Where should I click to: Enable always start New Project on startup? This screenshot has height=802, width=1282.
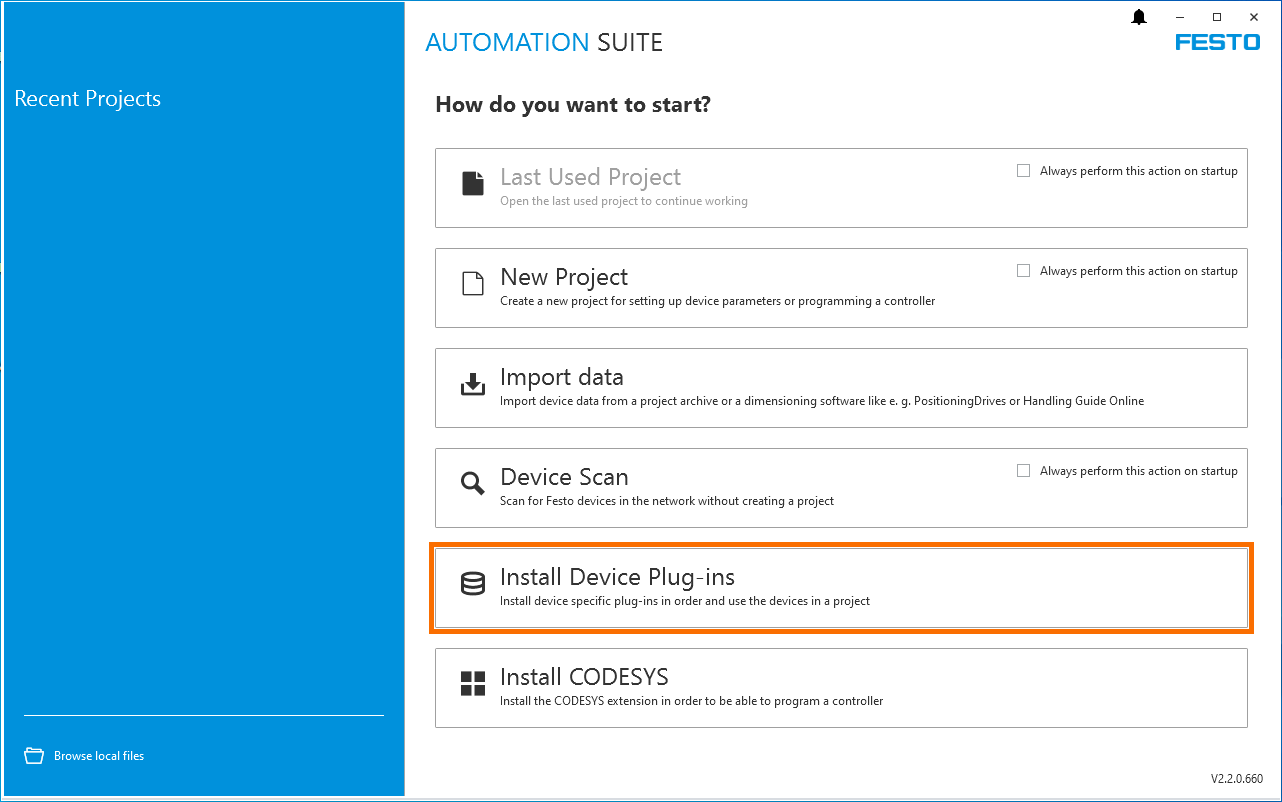(1023, 271)
